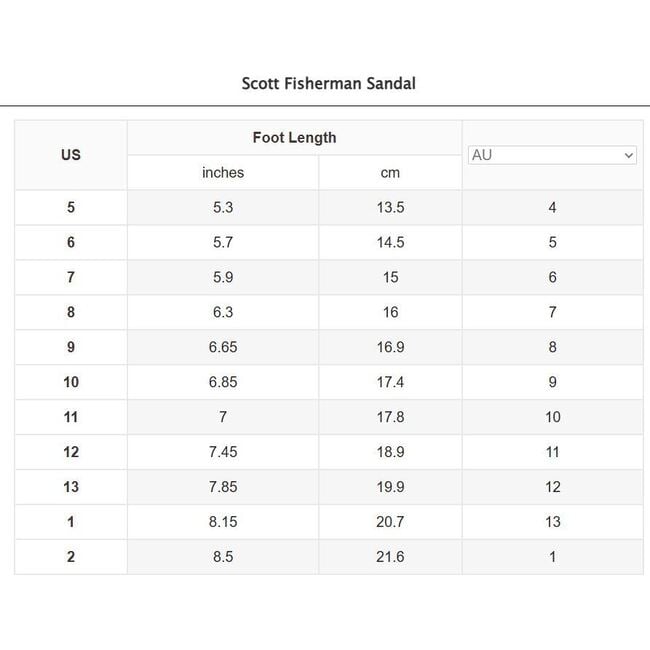Select the 7.45 inches cell
650x650 pixels.
[x=223, y=452]
